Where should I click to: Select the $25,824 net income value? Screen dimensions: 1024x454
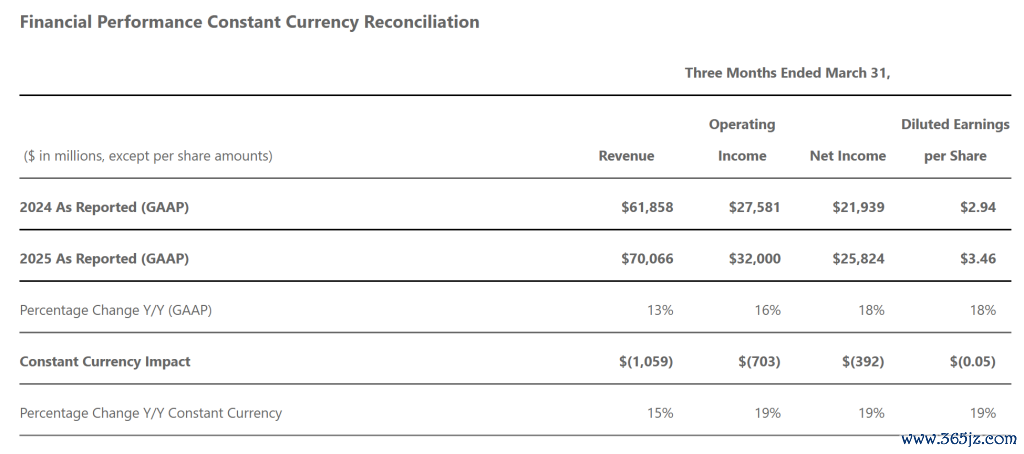click(858, 258)
